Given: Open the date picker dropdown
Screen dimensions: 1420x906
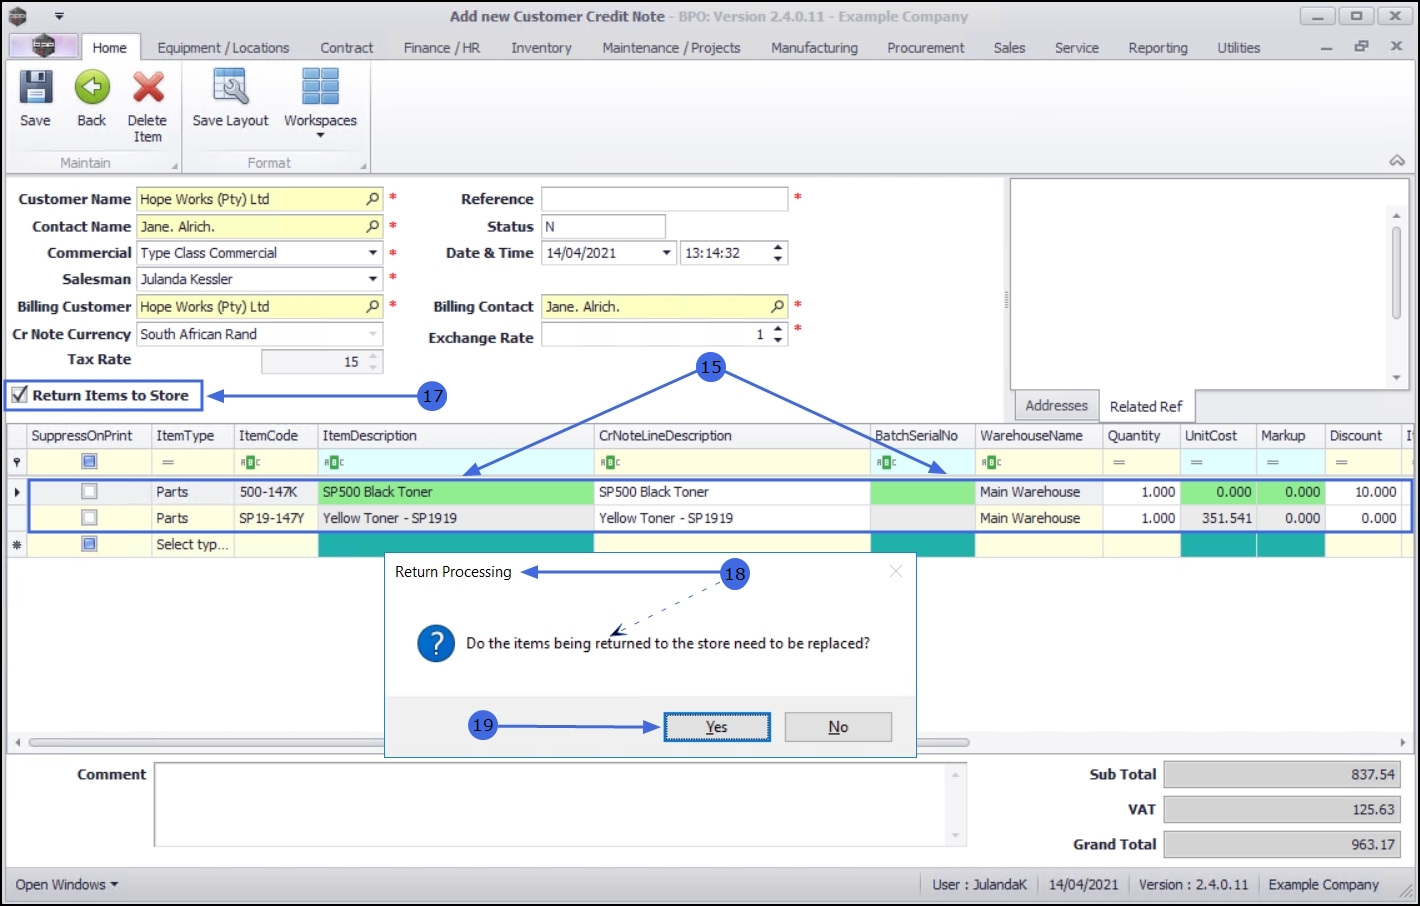Looking at the screenshot, I should (x=666, y=253).
